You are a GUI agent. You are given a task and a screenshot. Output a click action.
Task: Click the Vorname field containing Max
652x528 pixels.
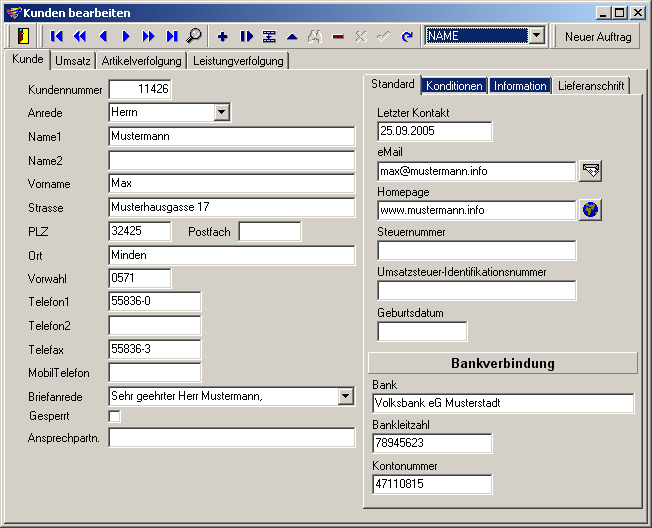coord(232,183)
